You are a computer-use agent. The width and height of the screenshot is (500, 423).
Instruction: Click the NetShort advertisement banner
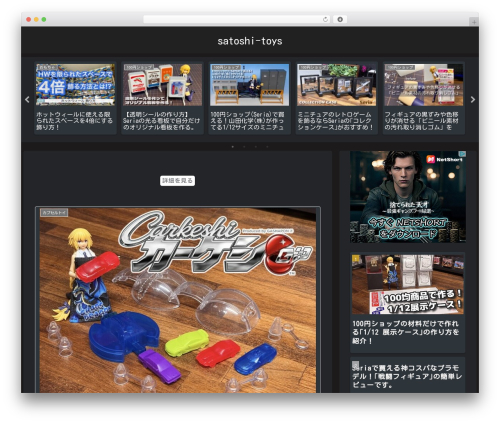[x=408, y=197]
